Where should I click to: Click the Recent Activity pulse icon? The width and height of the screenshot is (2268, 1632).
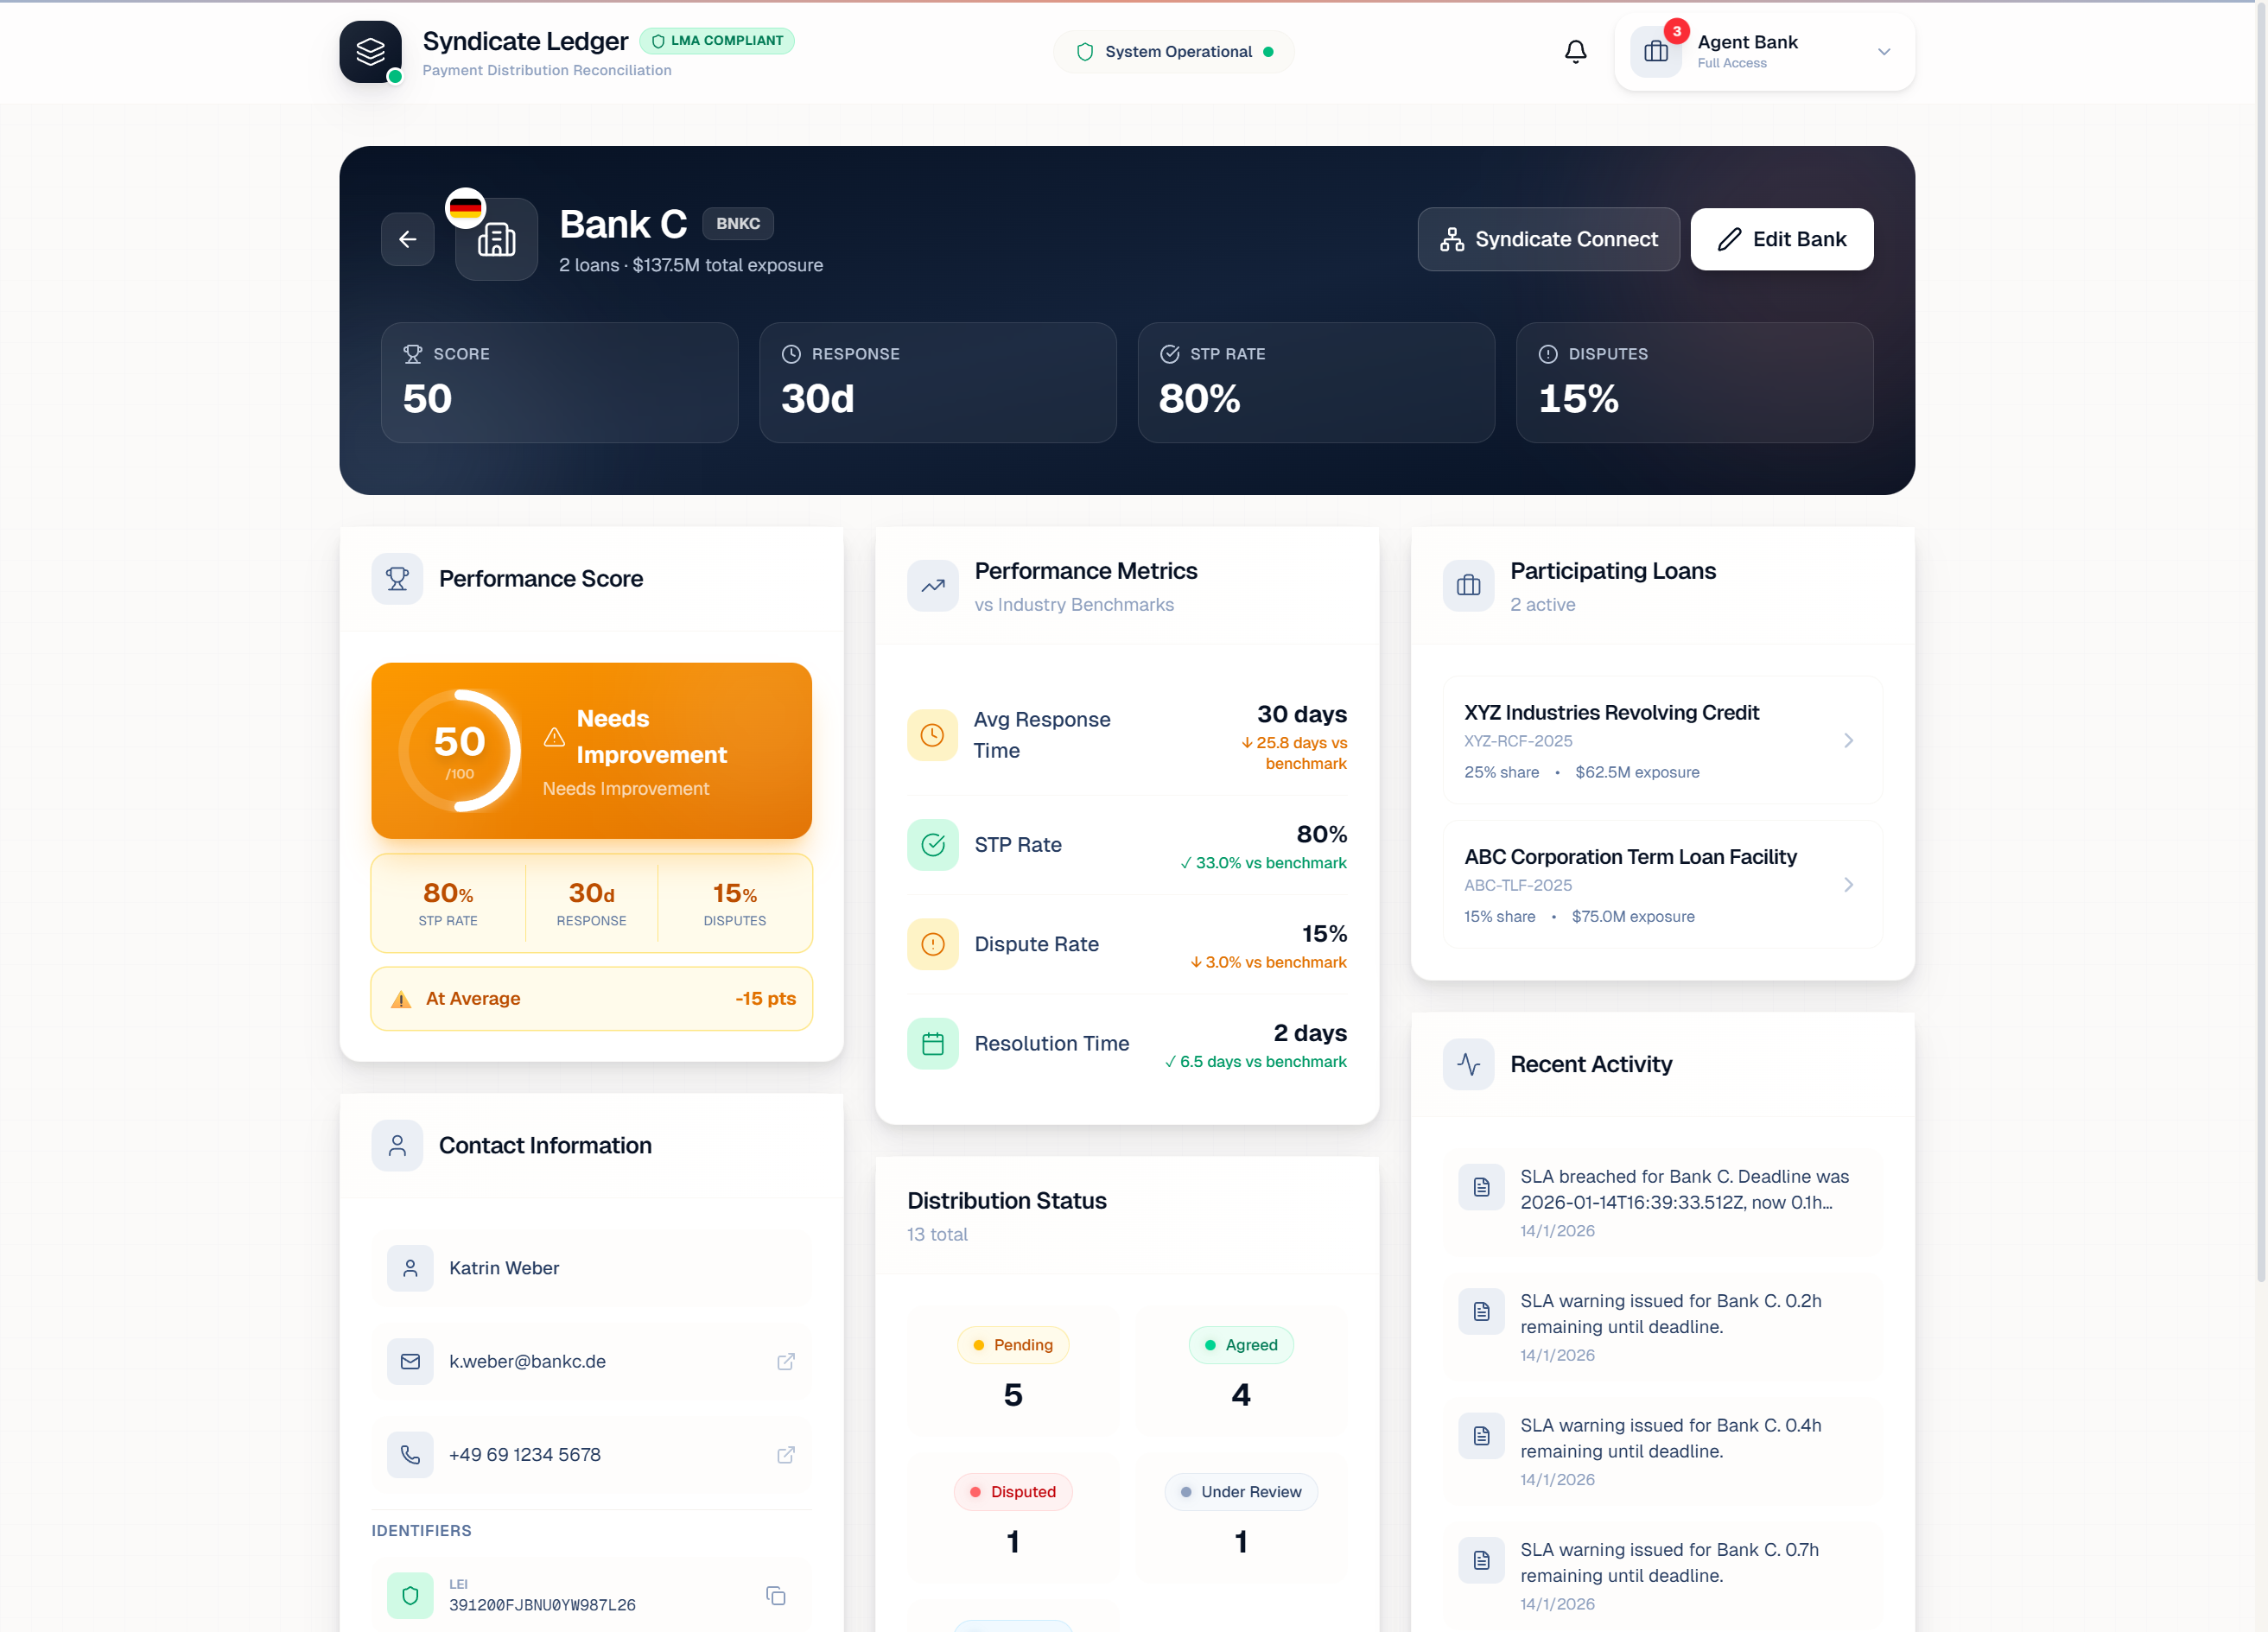point(1468,1064)
